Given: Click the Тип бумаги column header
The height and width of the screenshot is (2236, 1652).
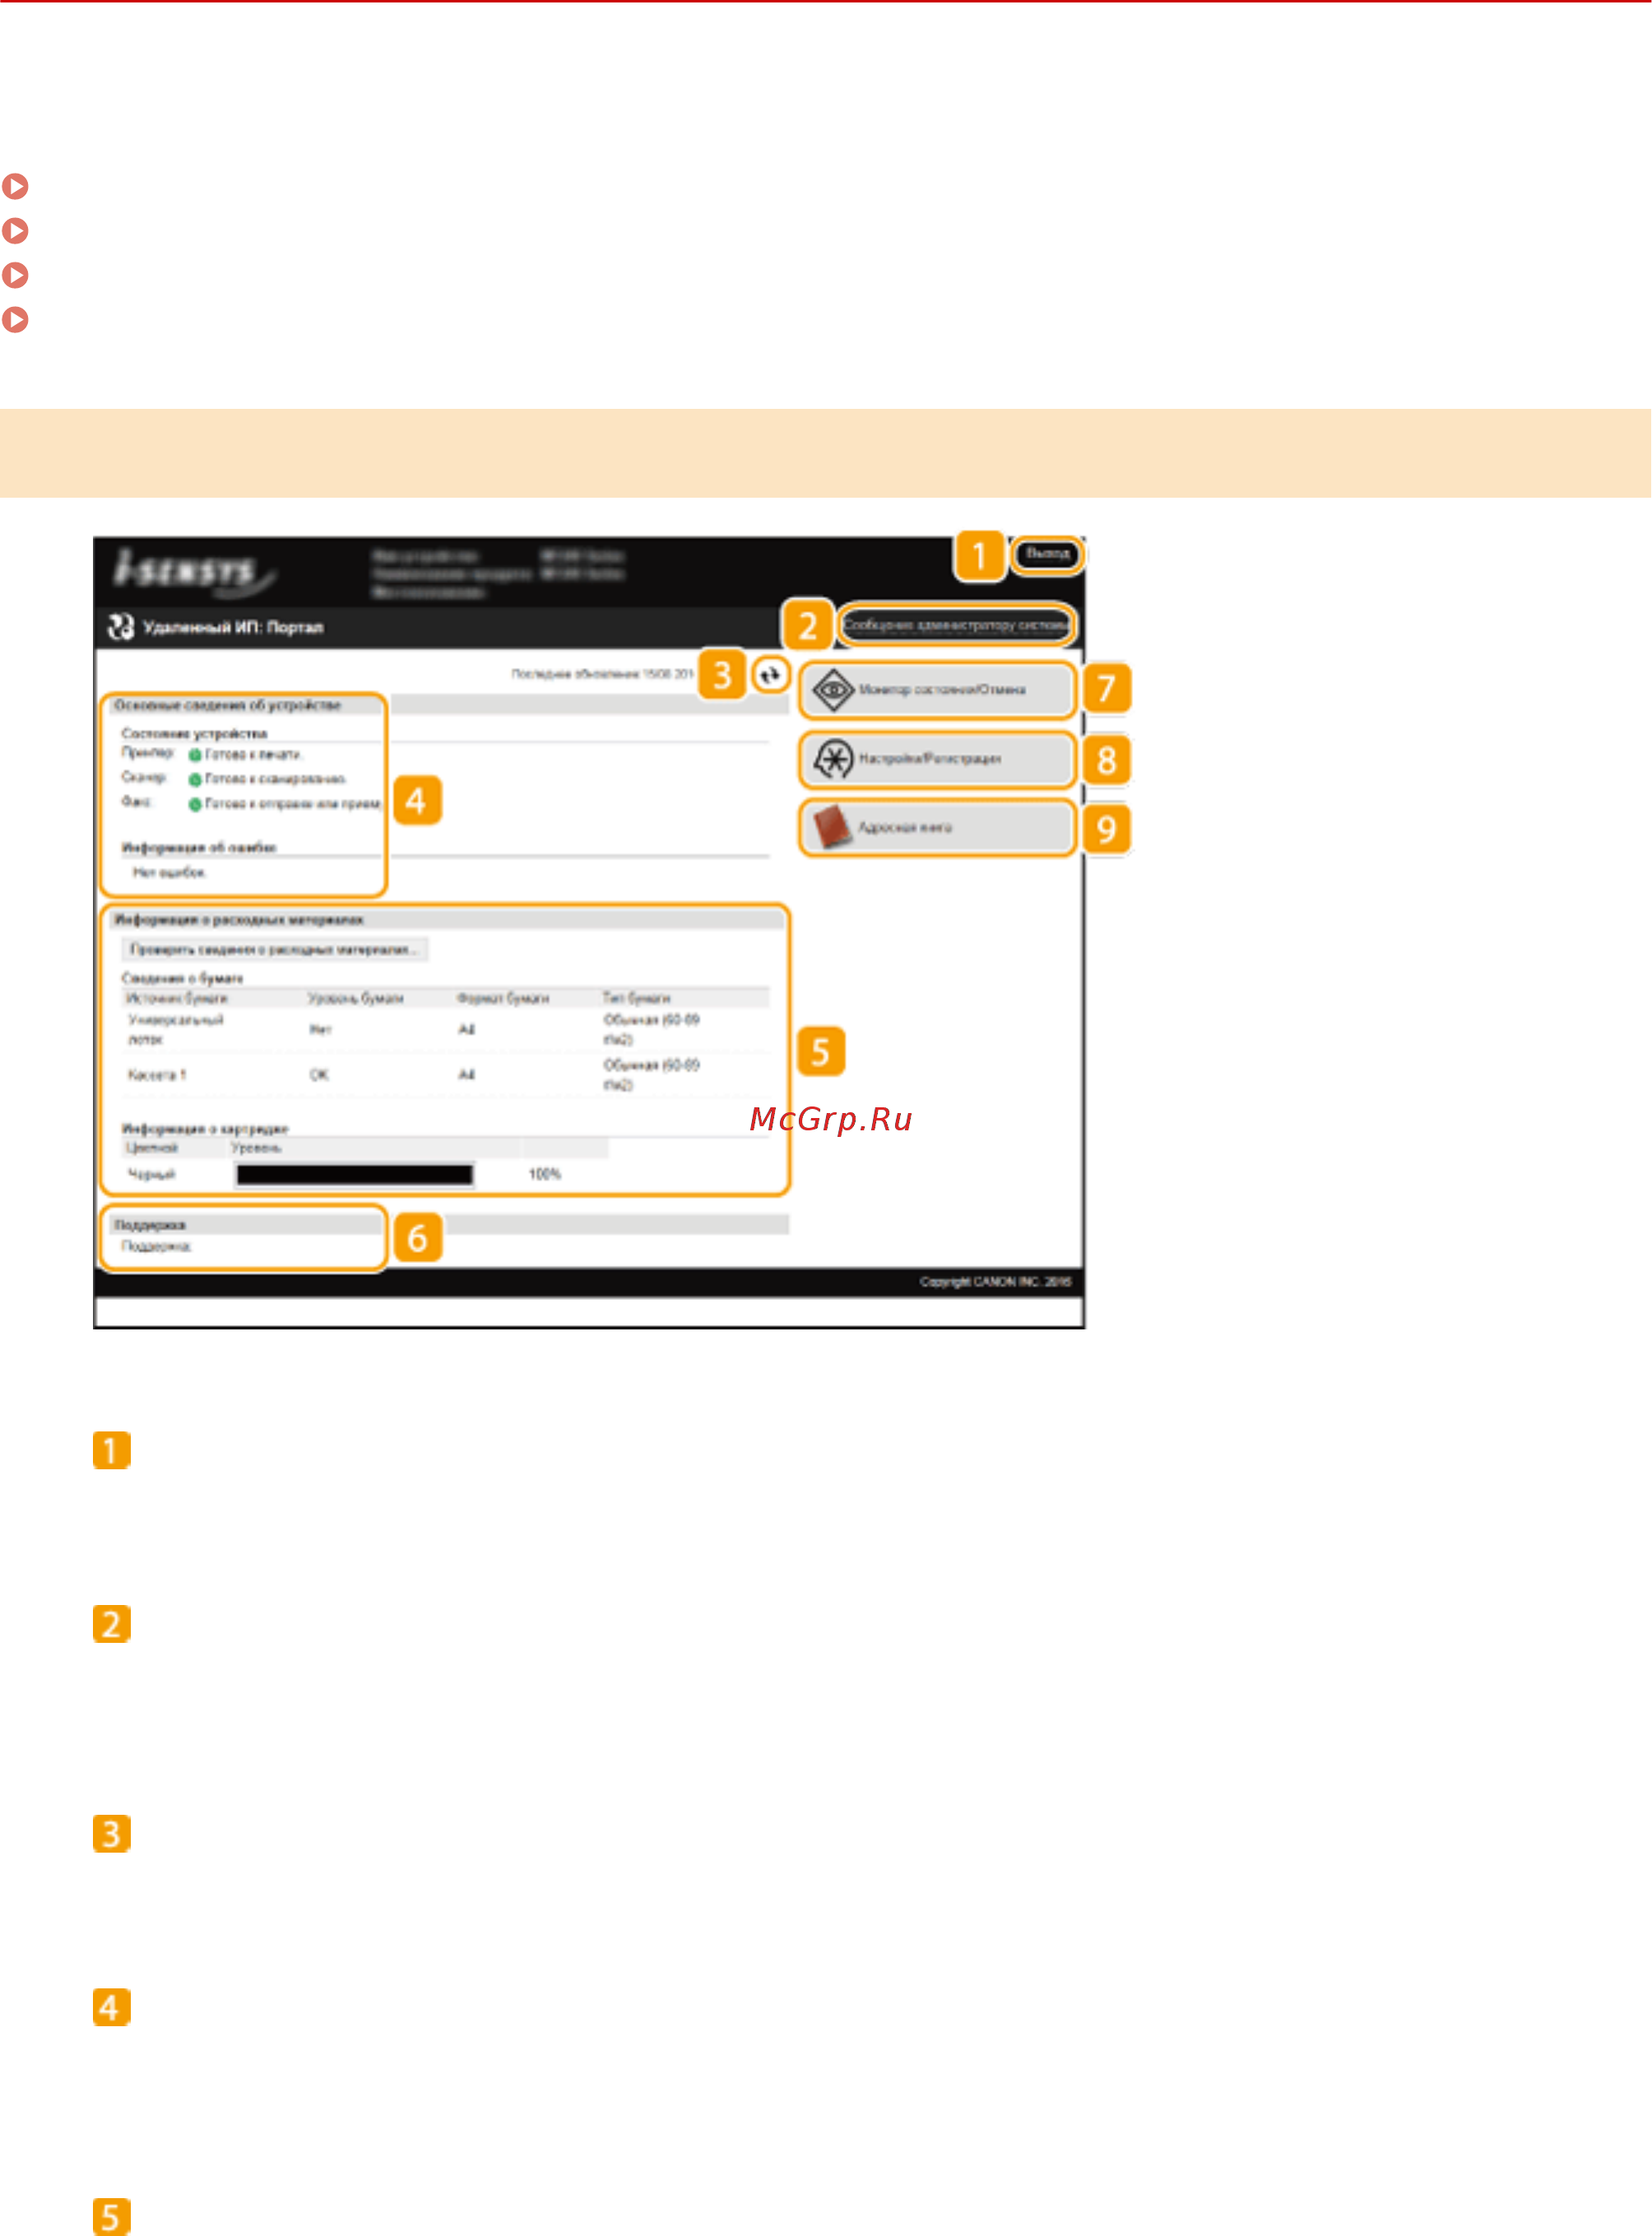Looking at the screenshot, I should click(637, 998).
